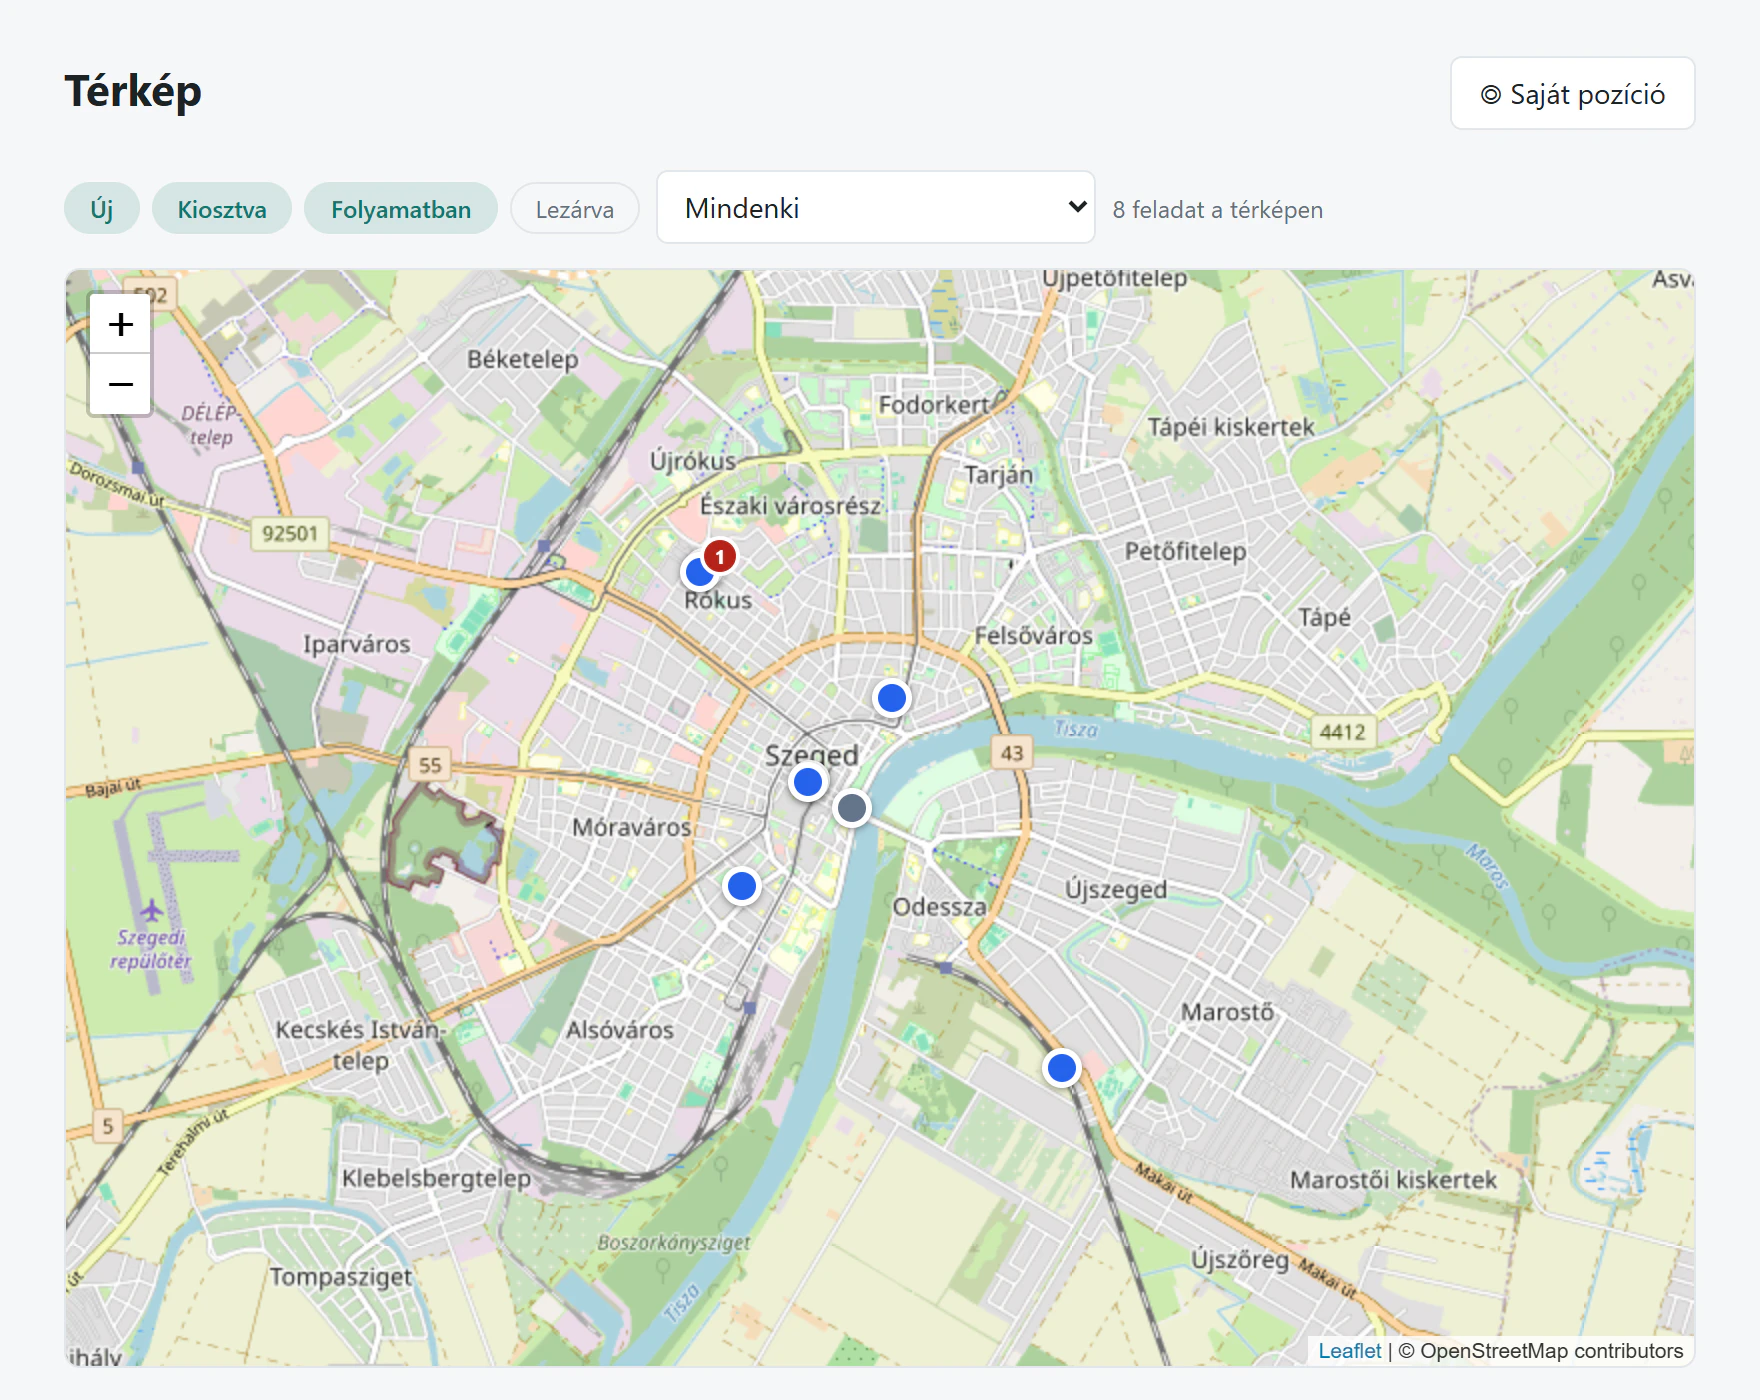Zoom out with the map minus button

click(120, 384)
